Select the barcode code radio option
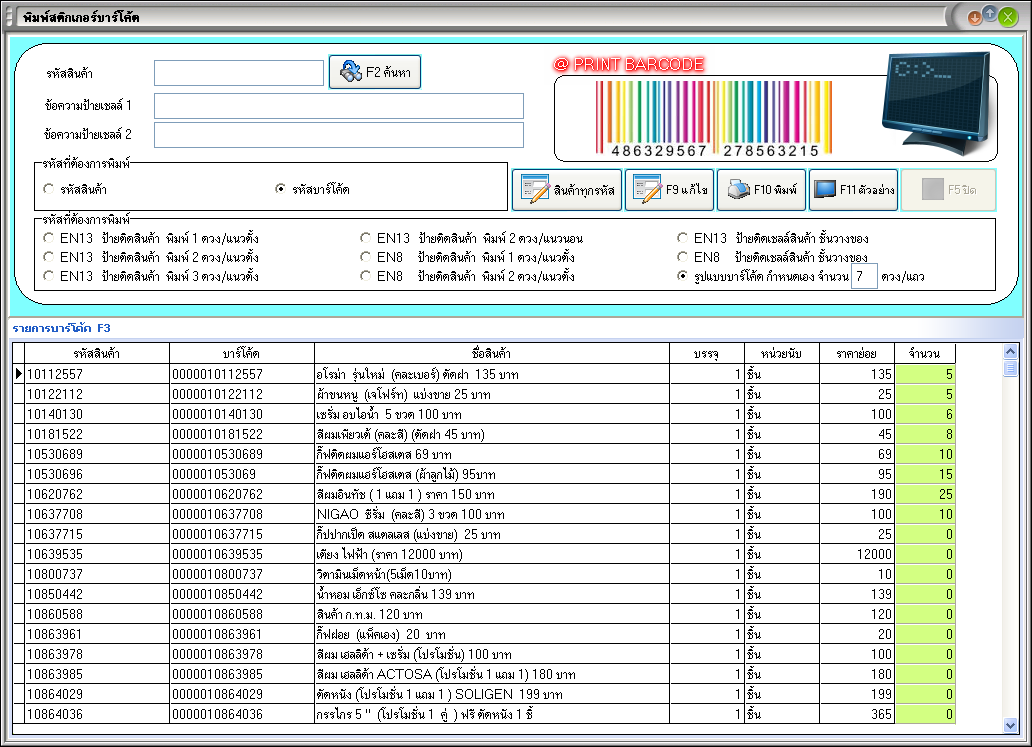The image size is (1032, 747). [281, 189]
